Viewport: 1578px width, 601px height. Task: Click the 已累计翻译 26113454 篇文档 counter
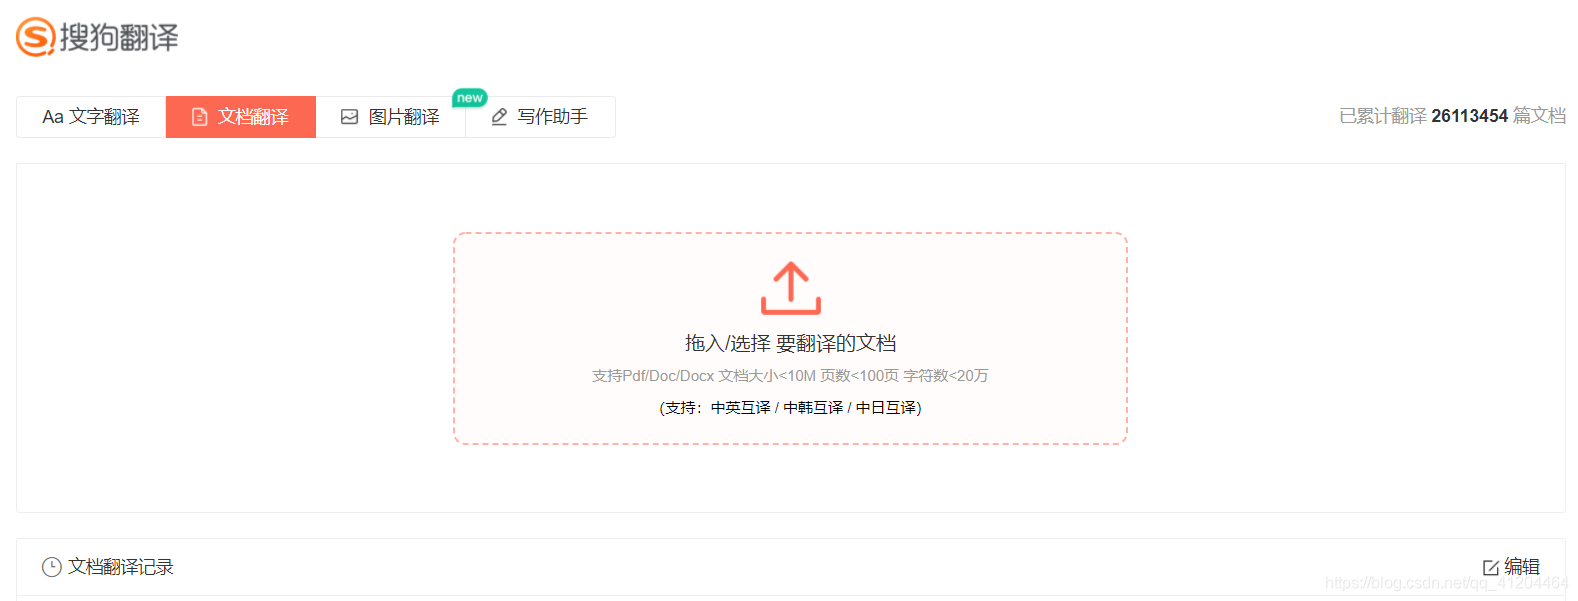pos(1452,116)
